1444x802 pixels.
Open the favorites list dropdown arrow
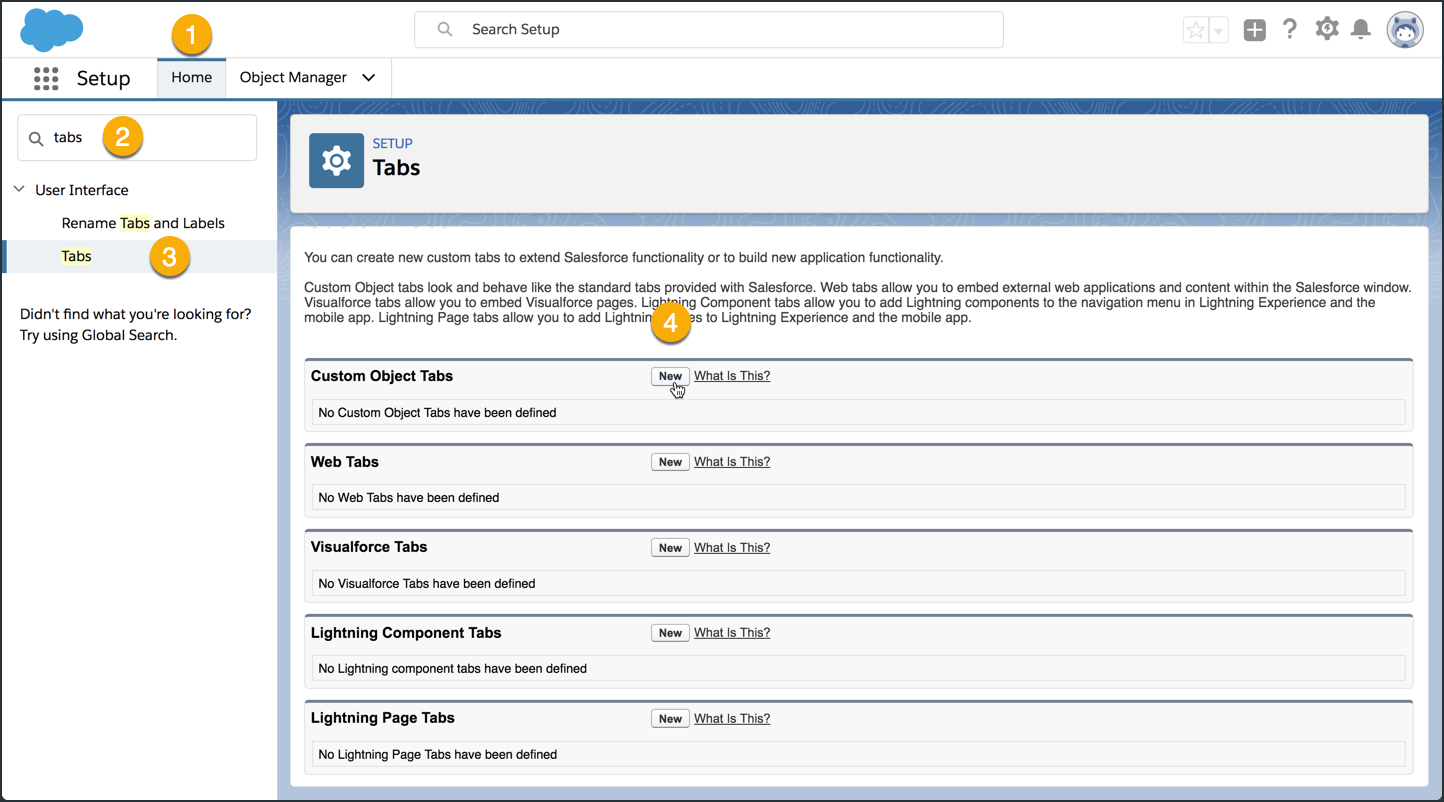(x=1218, y=30)
